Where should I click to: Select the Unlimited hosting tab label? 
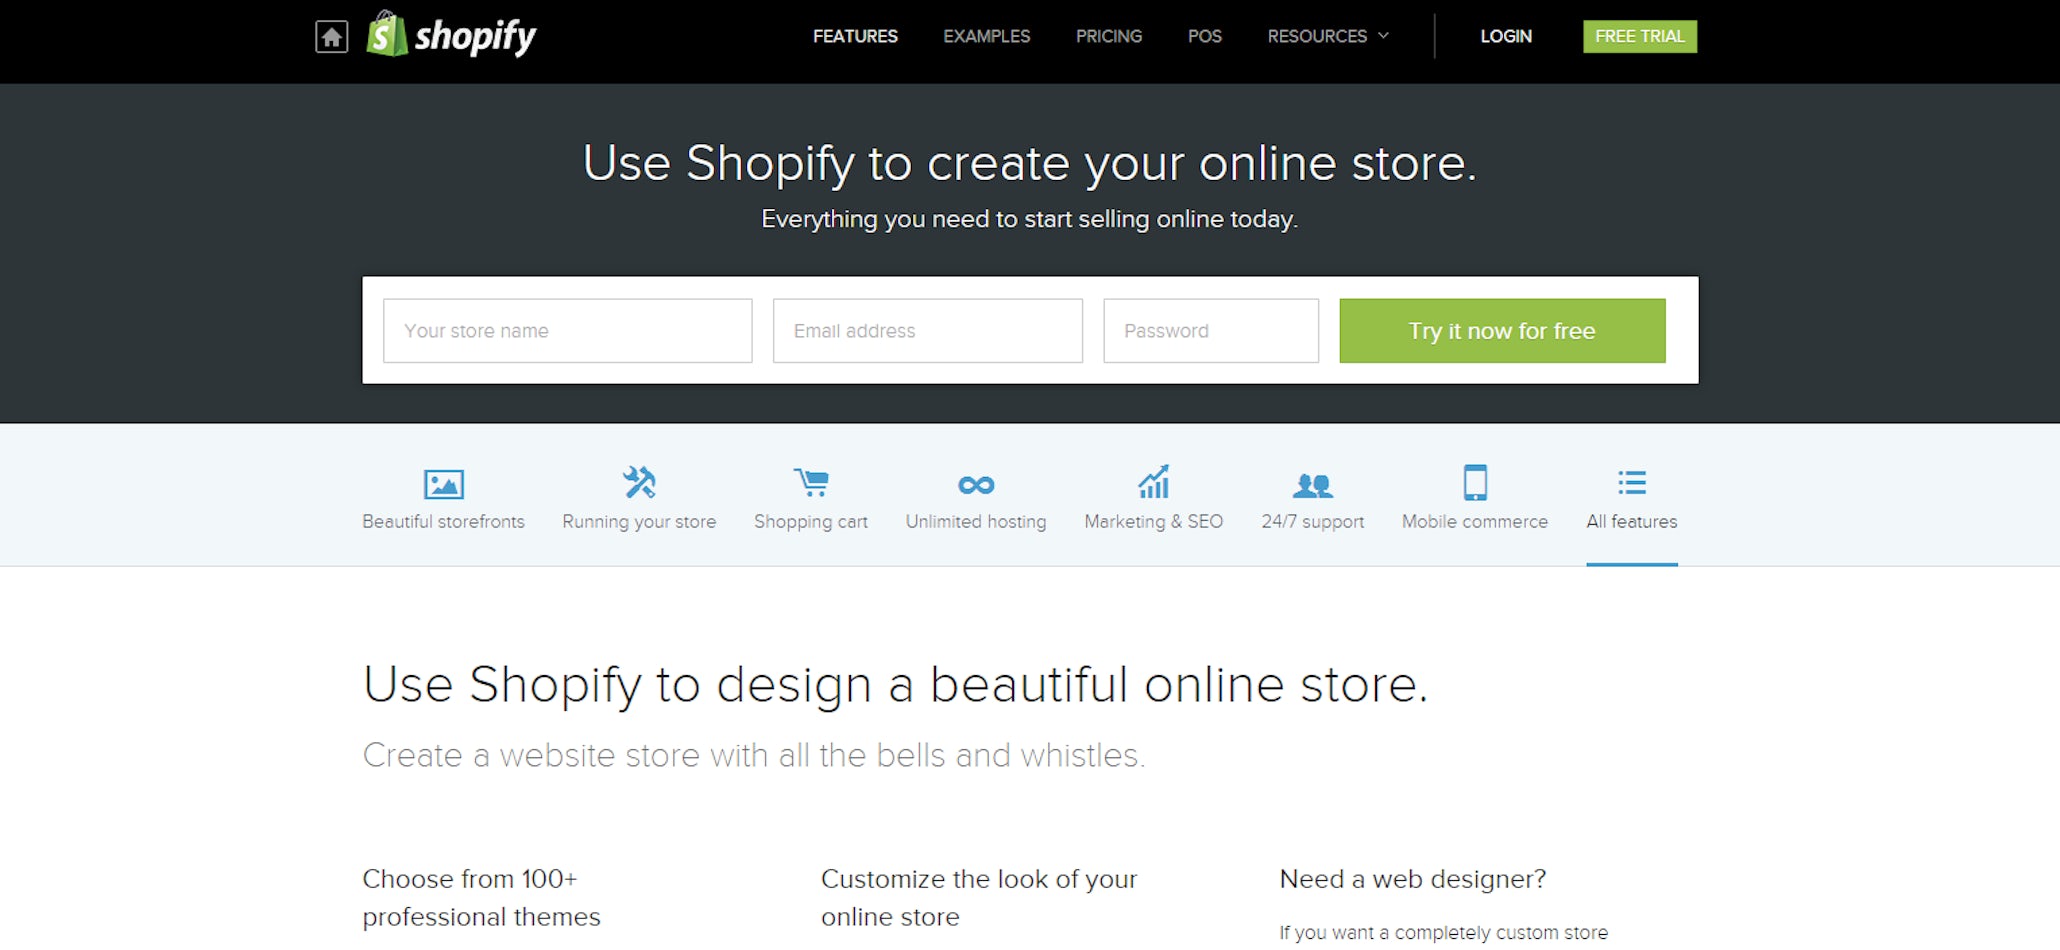click(x=976, y=522)
